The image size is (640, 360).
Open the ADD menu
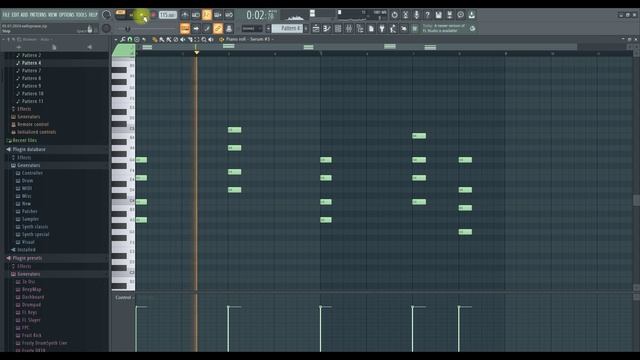pos(24,15)
